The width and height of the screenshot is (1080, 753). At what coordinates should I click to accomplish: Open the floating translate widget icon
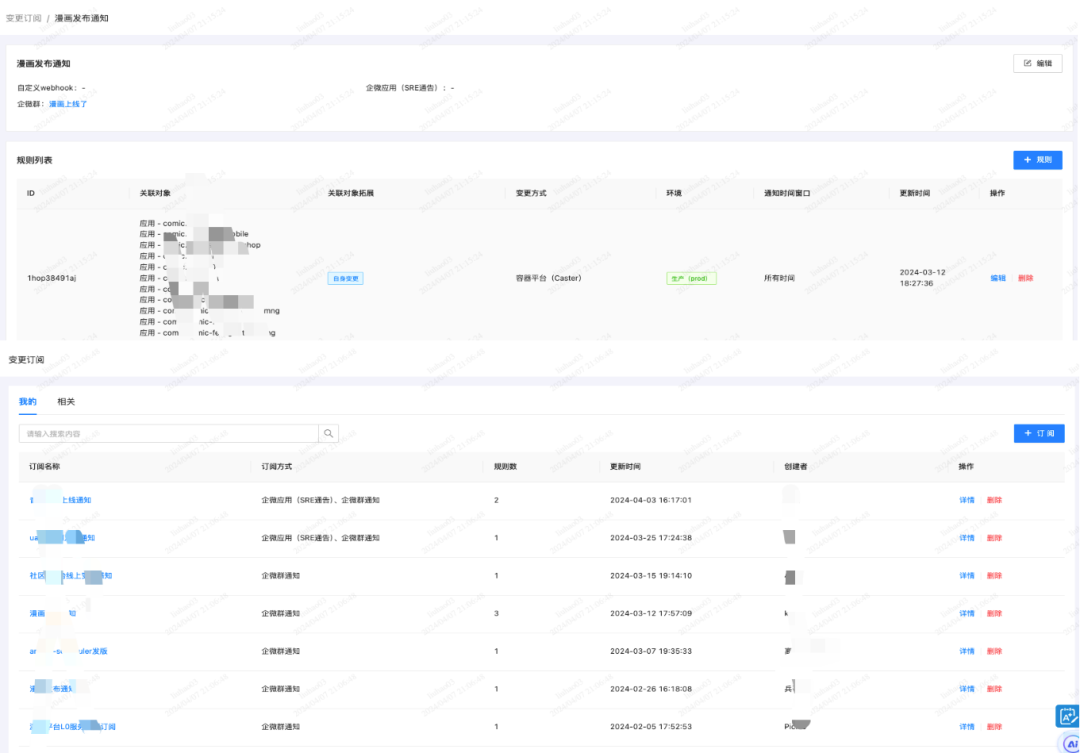pos(1067,716)
